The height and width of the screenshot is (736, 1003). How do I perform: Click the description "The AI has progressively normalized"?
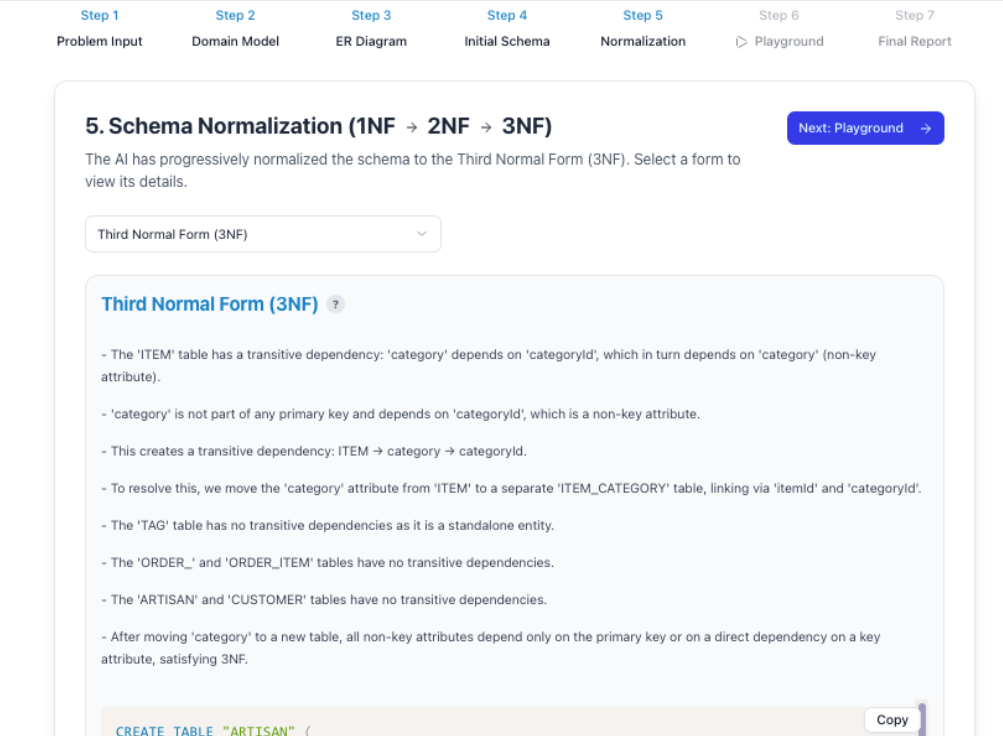413,171
